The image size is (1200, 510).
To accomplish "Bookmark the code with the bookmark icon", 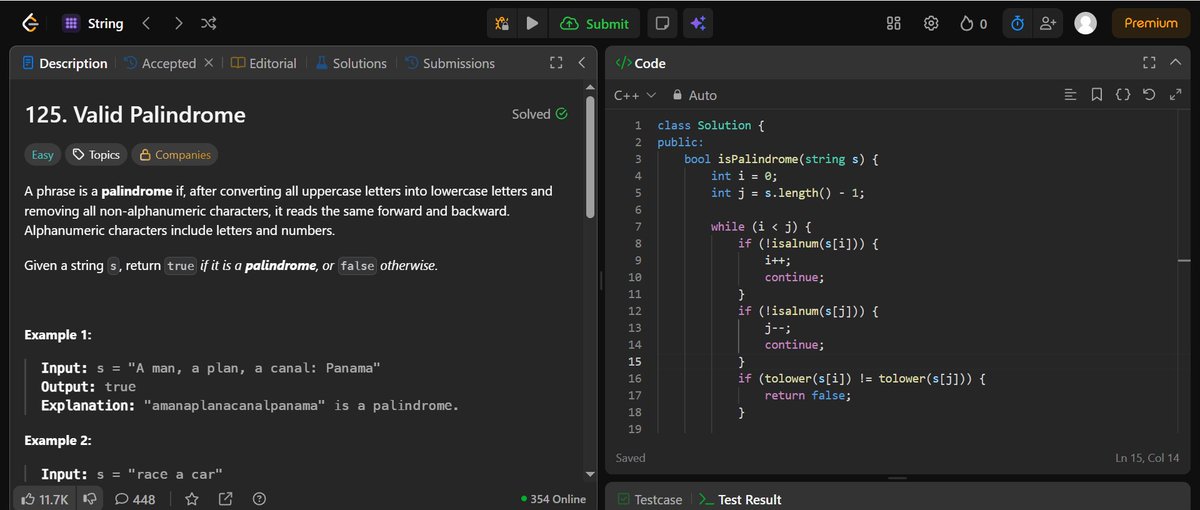I will pos(1096,95).
